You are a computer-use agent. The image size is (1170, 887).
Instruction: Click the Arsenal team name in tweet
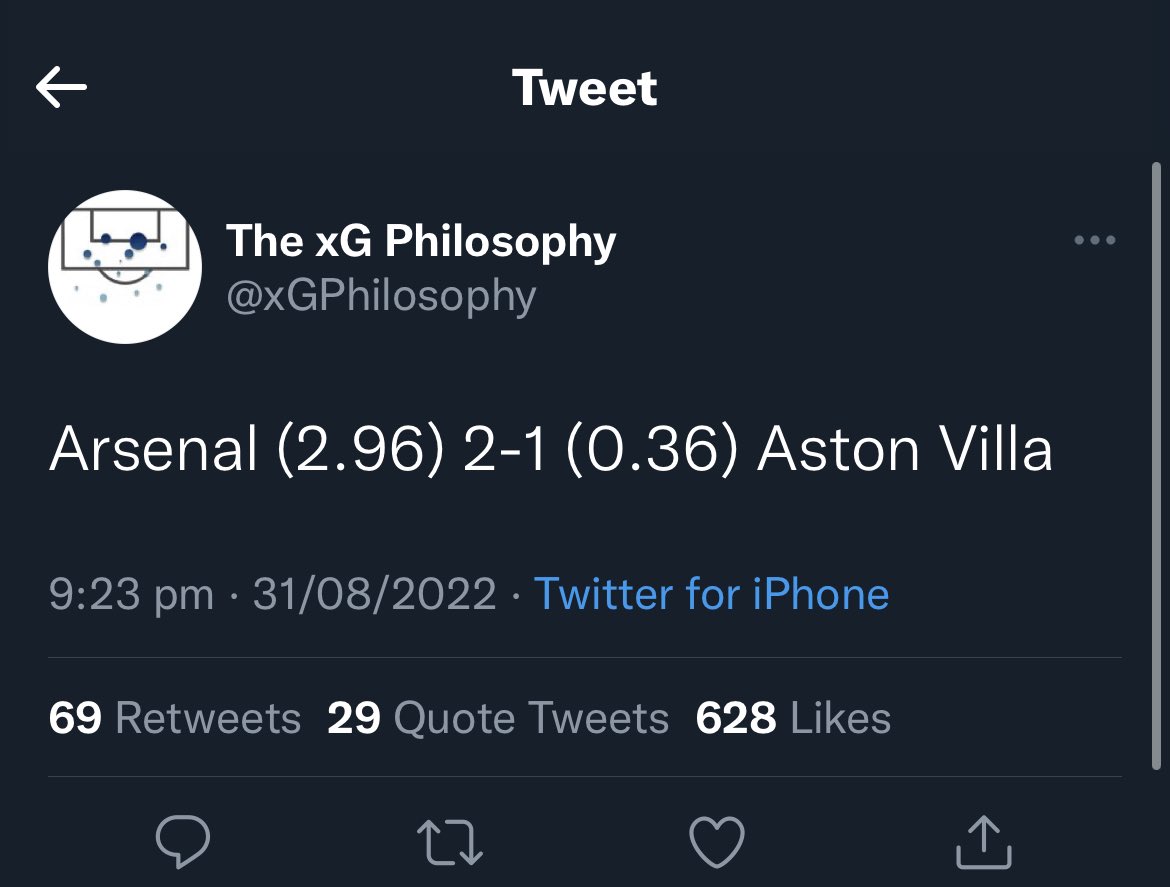[153, 449]
